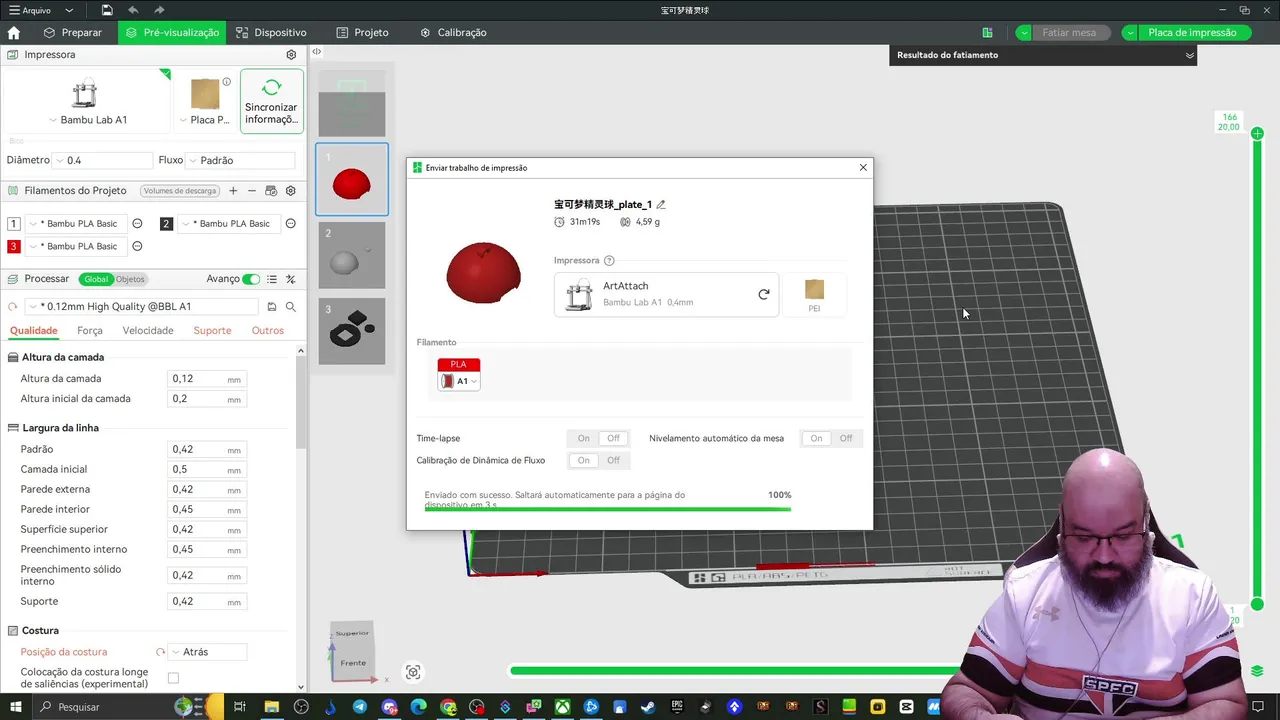Screen dimensions: 1280x720
Task: Click the compare presets icon beside Avanço
Action: click(x=291, y=279)
